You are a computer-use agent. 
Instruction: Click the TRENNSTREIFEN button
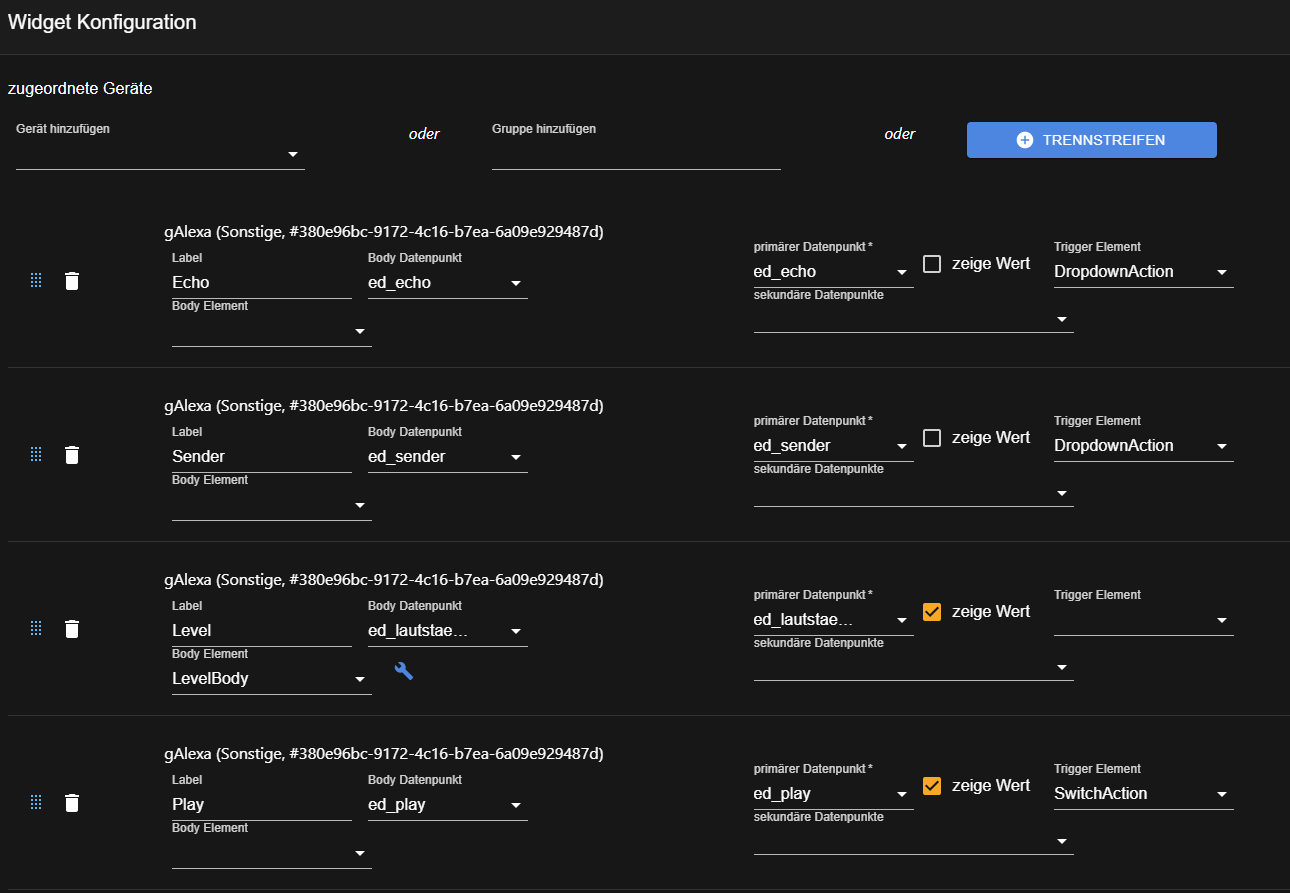tap(1092, 140)
